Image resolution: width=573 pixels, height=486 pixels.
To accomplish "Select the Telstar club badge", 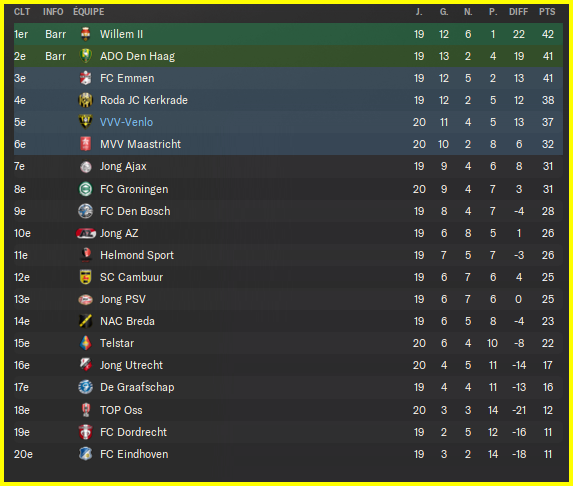I will 86,343.
